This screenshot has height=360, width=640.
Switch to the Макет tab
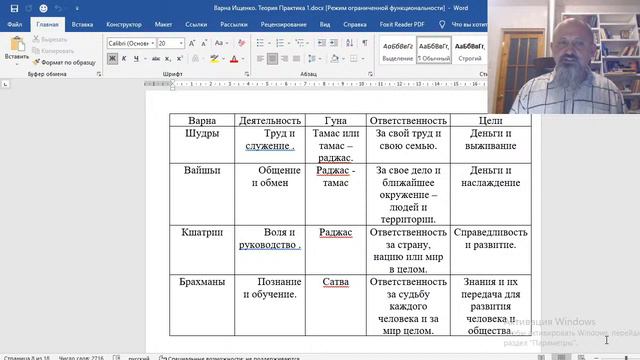click(x=163, y=24)
